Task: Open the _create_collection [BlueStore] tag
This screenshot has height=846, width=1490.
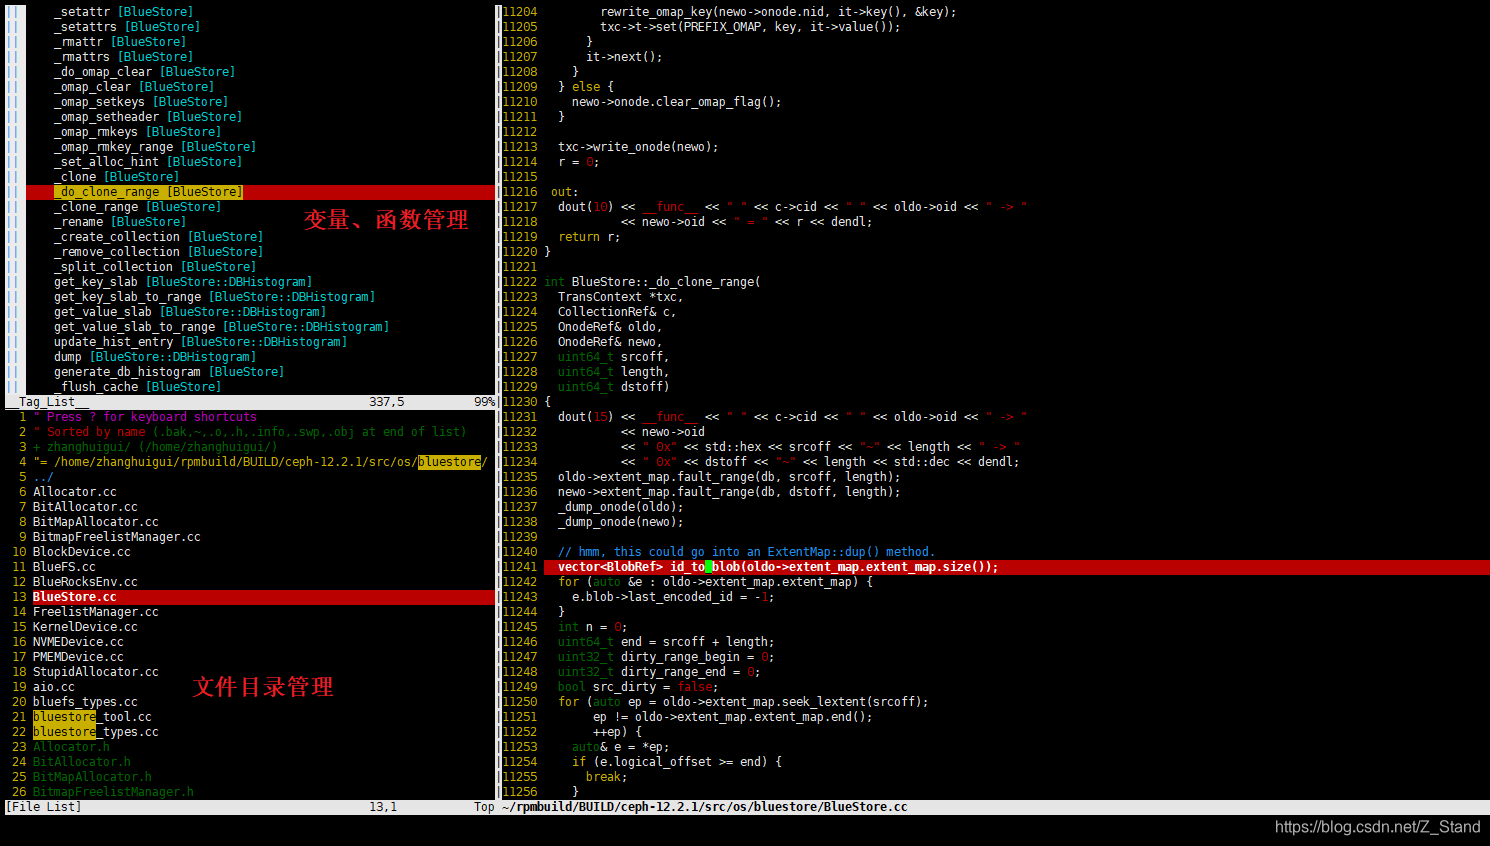Action: [x=158, y=237]
